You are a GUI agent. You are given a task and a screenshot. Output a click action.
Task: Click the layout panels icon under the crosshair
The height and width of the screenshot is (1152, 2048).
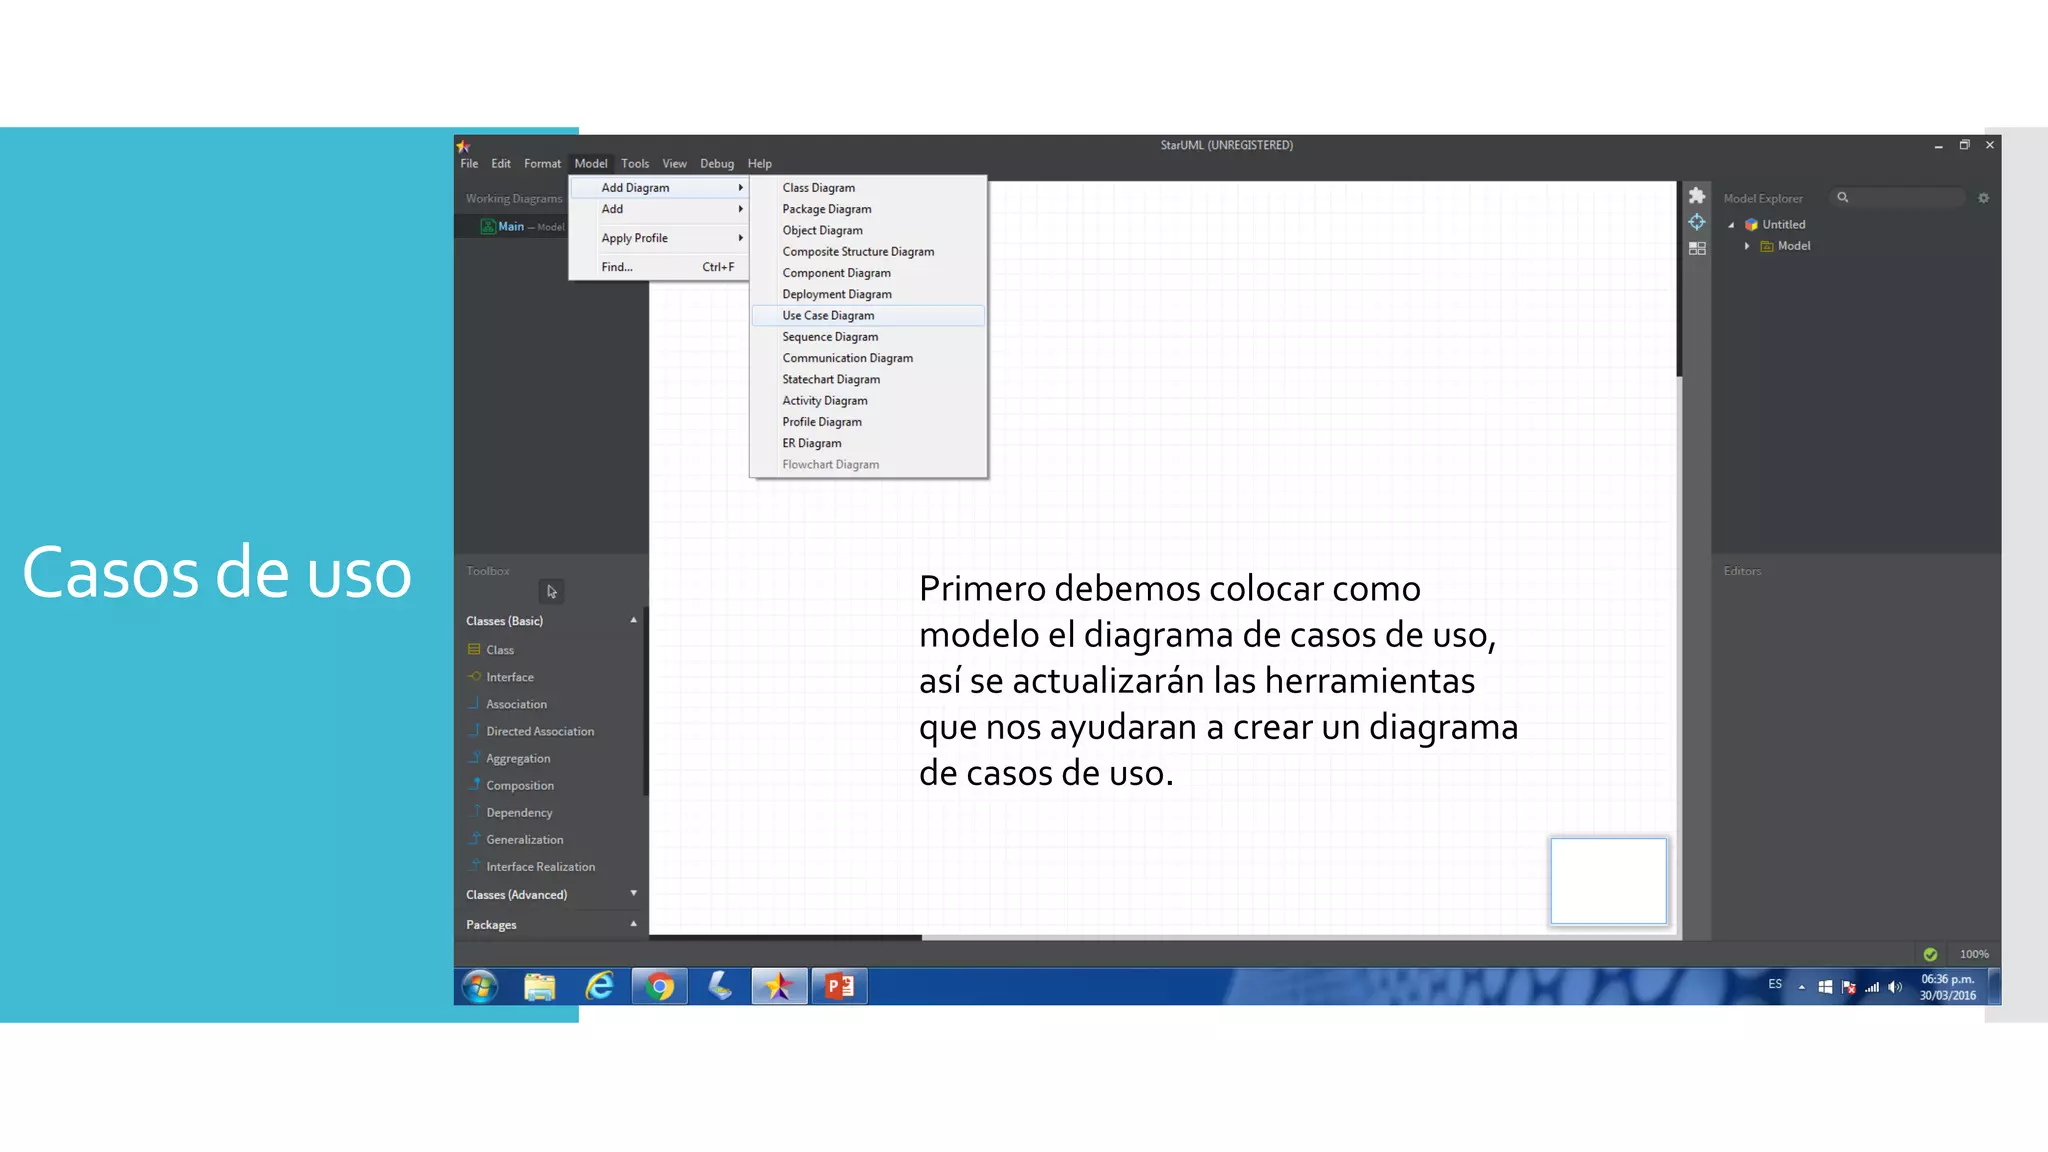(1697, 248)
